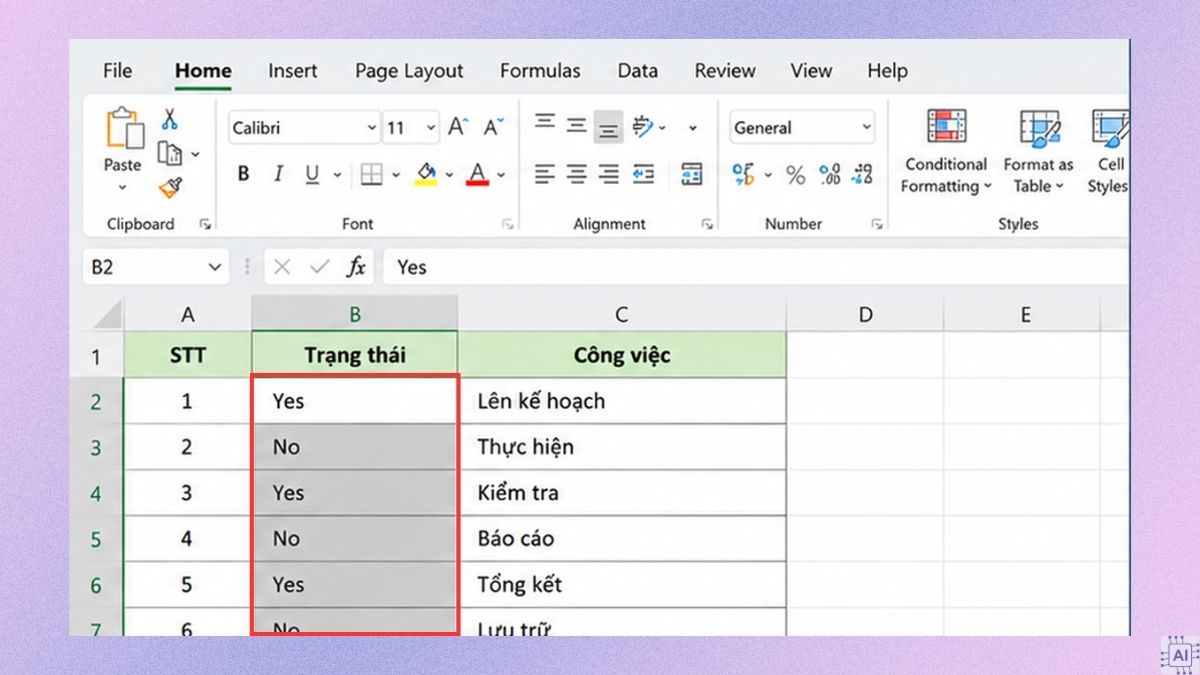Select the cell containing Lên kế hoạch
This screenshot has width=1200, height=675.
tap(622, 401)
